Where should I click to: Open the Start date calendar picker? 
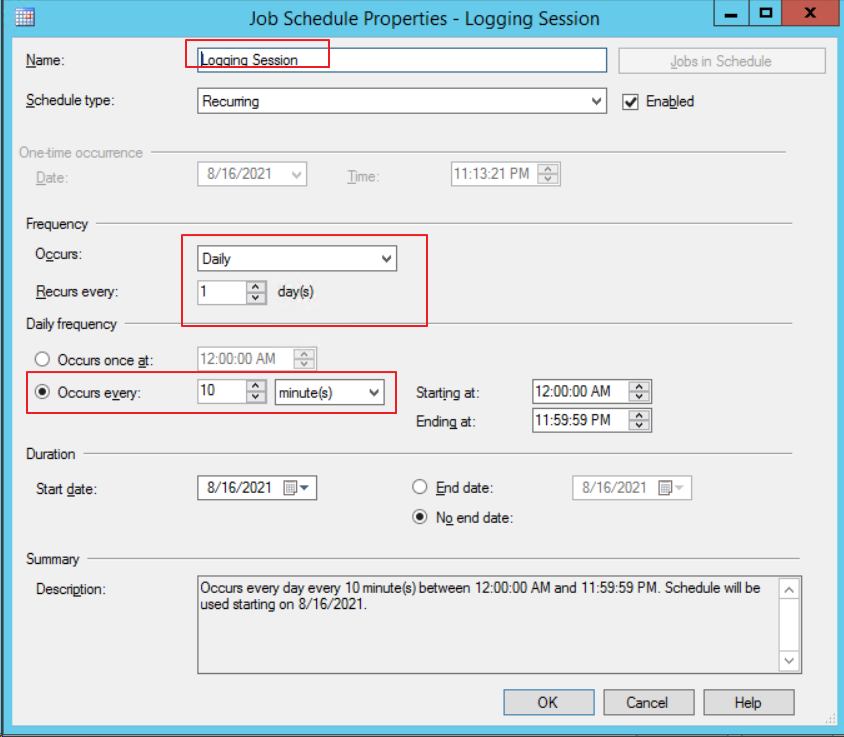tap(296, 488)
